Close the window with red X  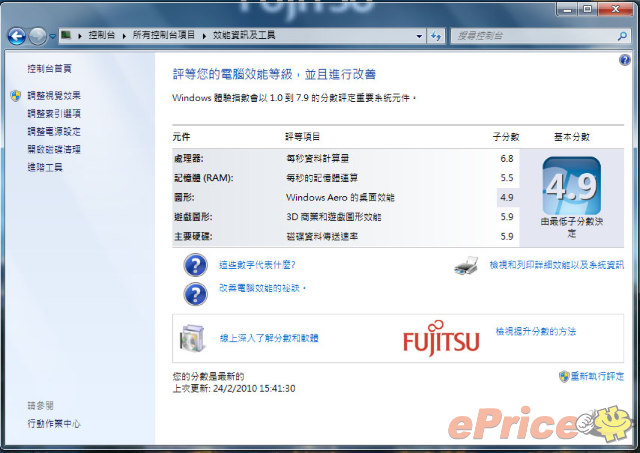(616, 9)
